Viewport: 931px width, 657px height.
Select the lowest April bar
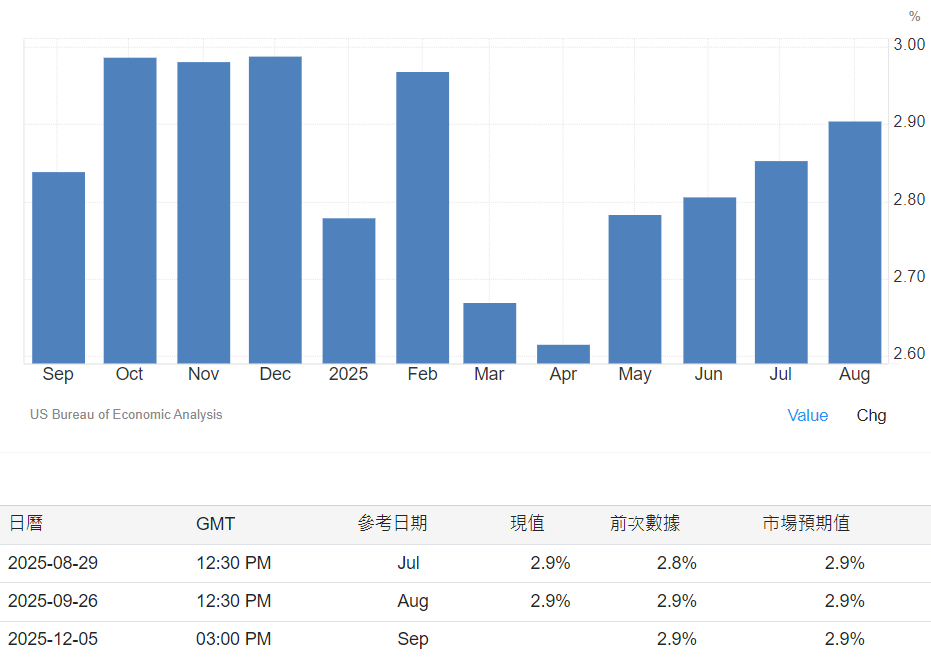[x=563, y=354]
